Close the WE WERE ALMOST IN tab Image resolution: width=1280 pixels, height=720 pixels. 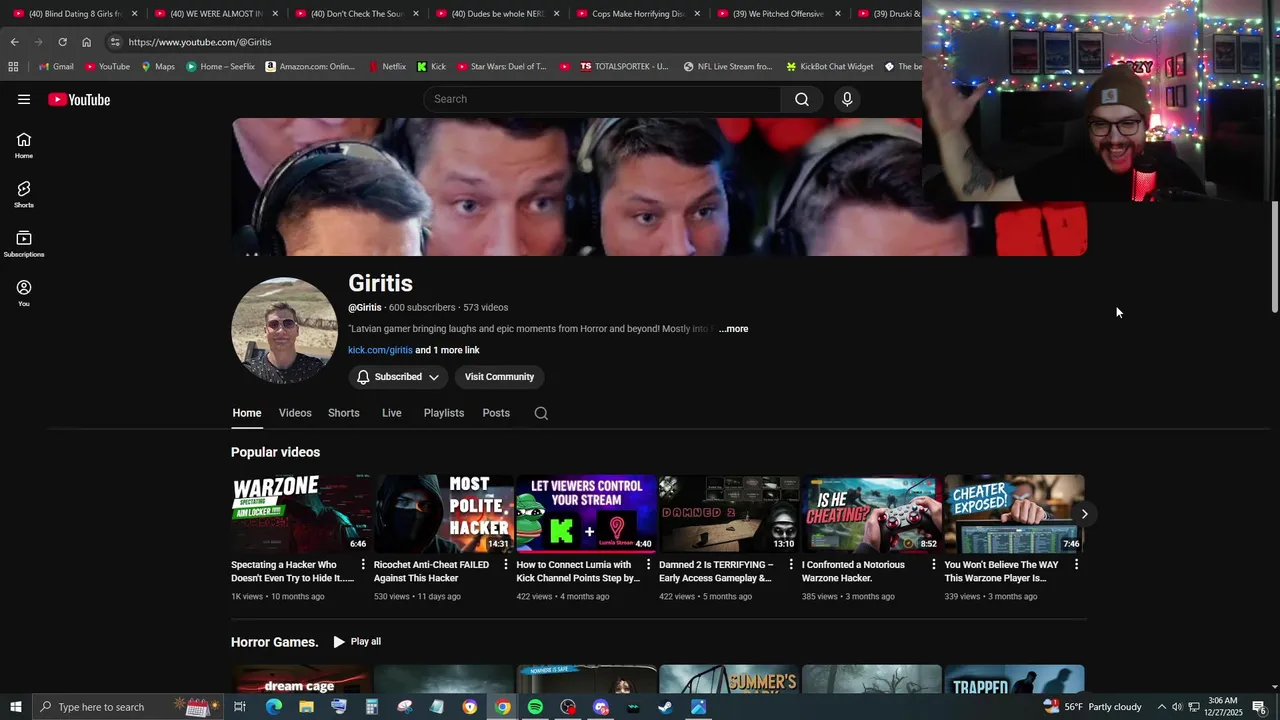(x=275, y=14)
